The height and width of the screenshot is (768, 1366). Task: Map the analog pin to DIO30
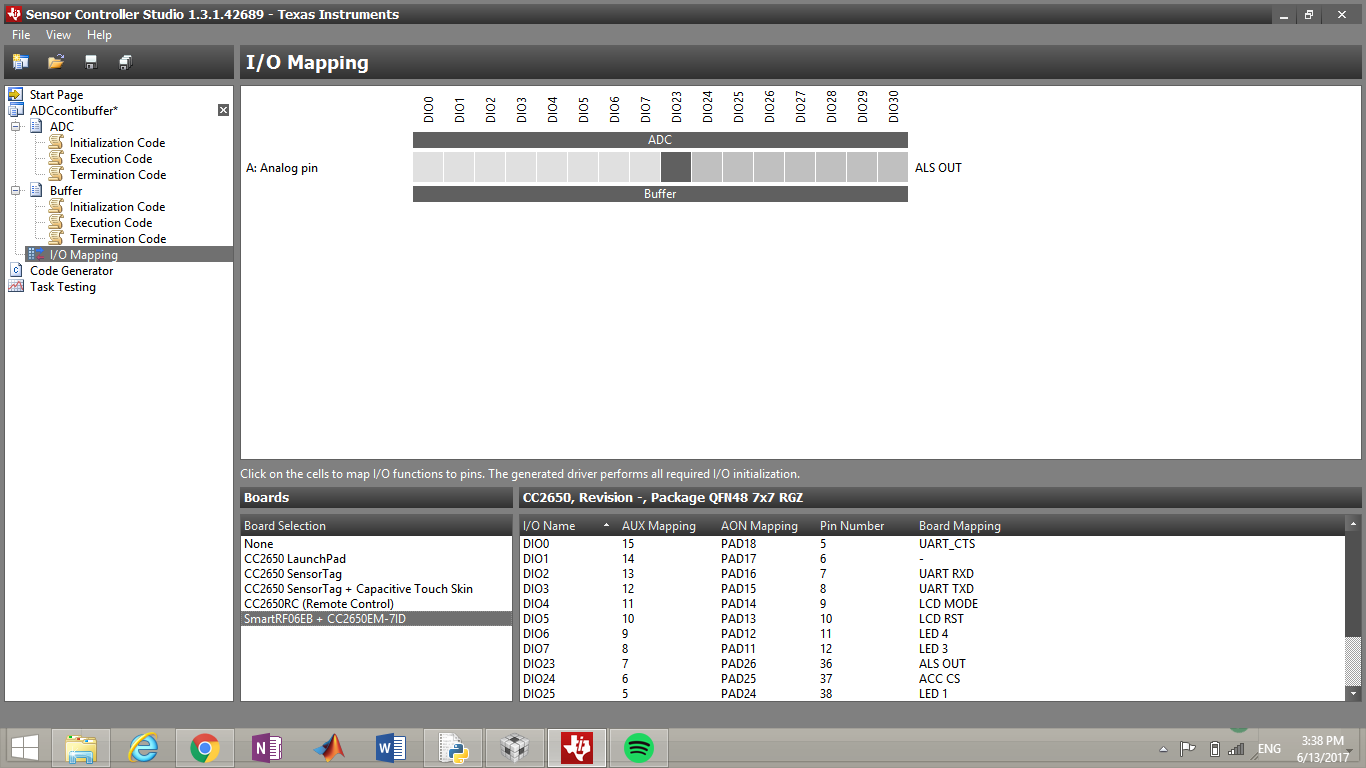[x=893, y=167]
